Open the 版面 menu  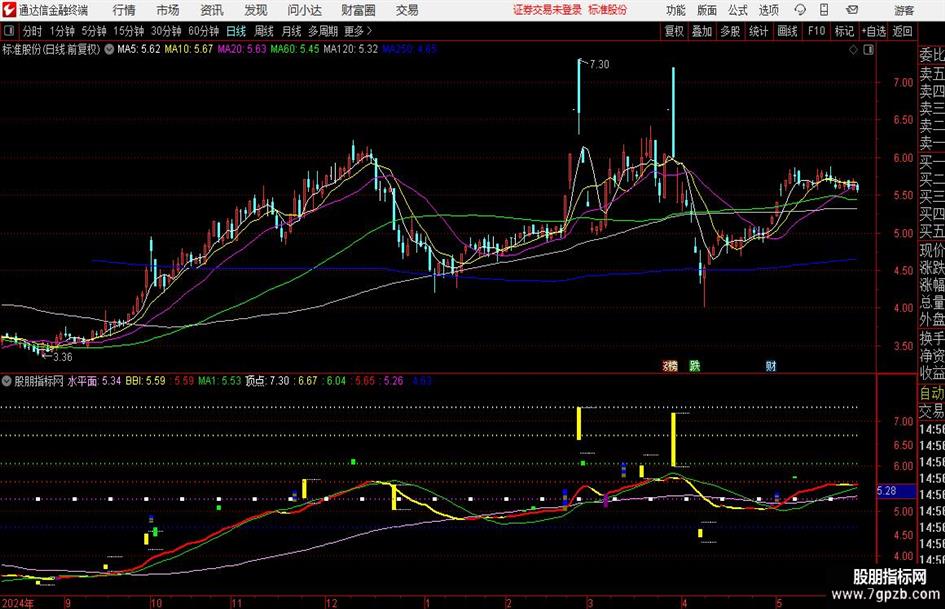707,10
